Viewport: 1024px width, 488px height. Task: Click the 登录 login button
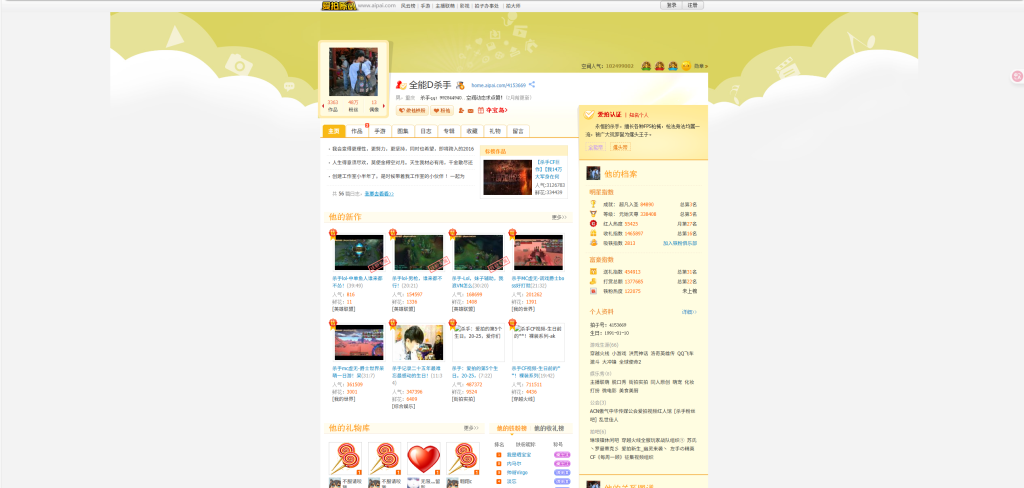point(671,5)
